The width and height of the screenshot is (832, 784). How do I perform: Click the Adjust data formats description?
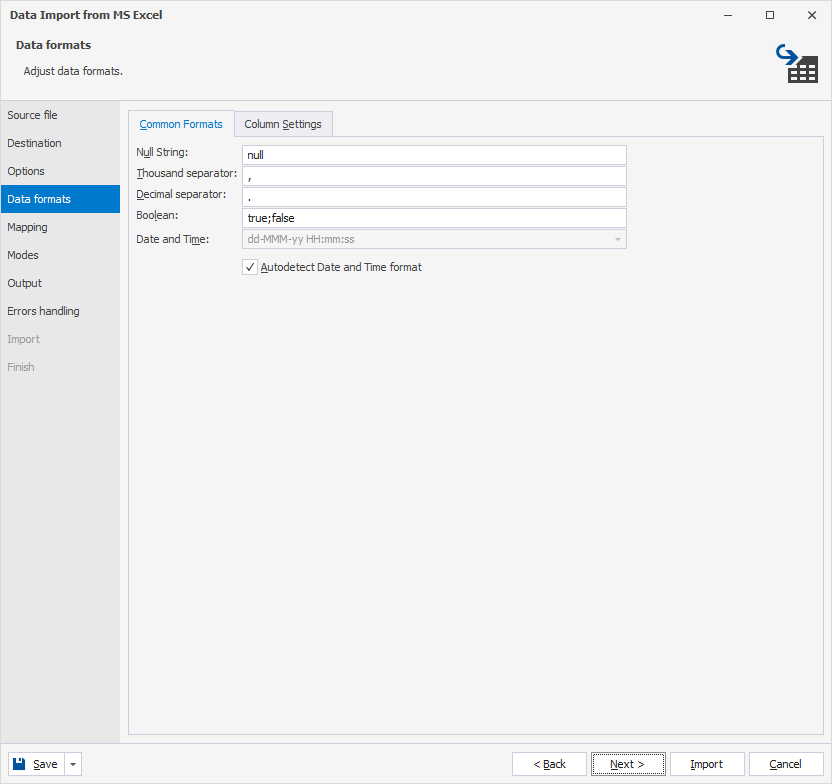pos(73,71)
